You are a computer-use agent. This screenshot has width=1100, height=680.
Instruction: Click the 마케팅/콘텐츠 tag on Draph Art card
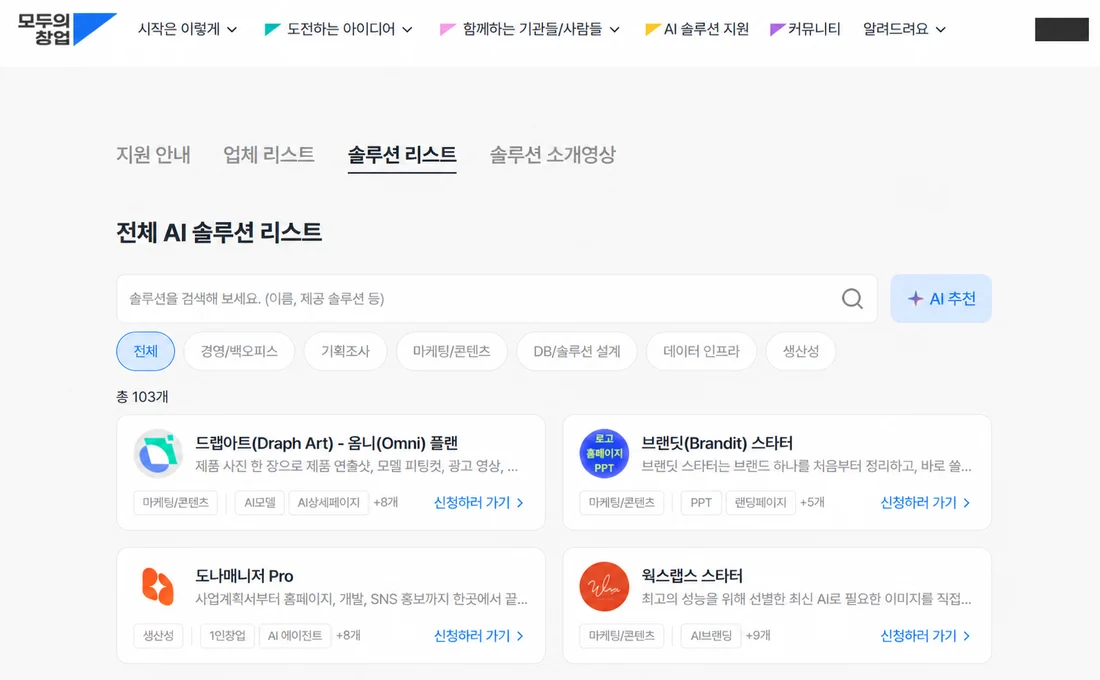[175, 502]
